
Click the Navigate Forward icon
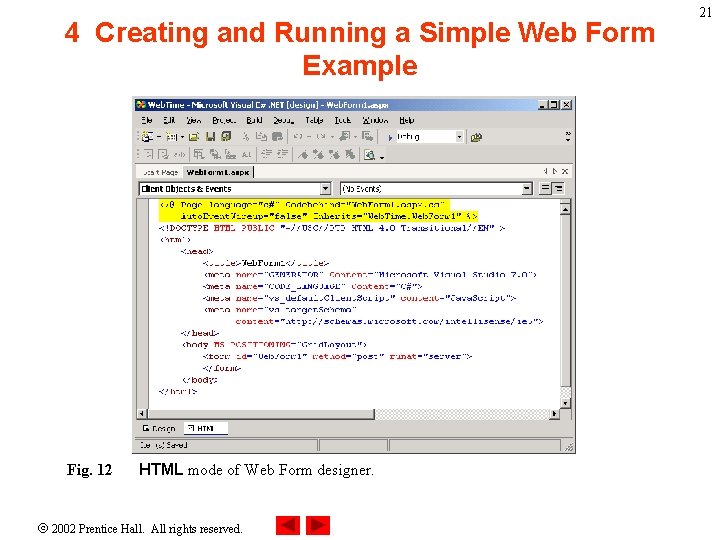pyautogui.click(x=367, y=136)
